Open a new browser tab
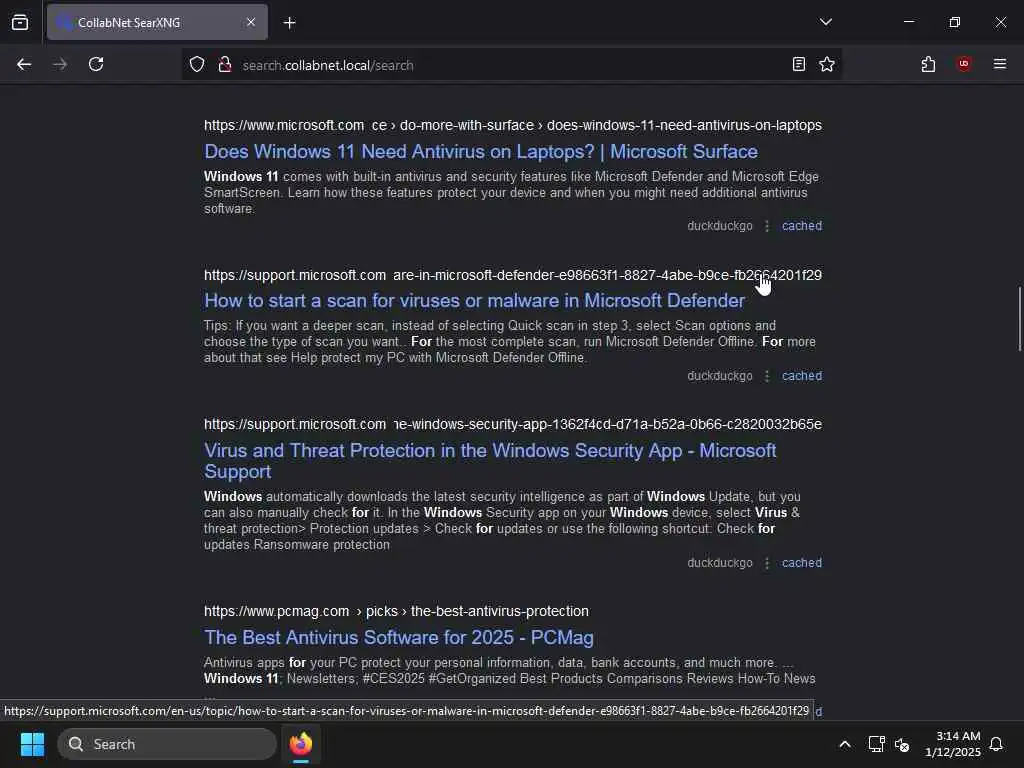This screenshot has height=768, width=1024. pos(289,23)
